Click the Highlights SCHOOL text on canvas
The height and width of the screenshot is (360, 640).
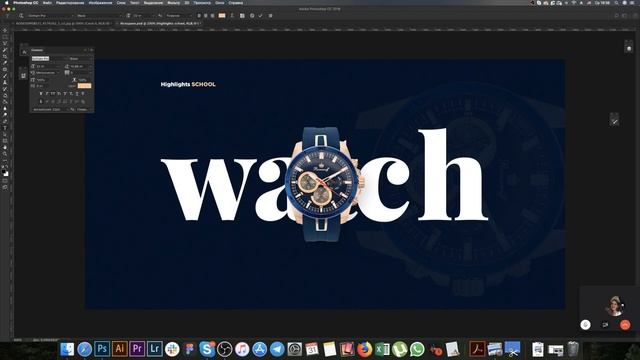(x=188, y=84)
